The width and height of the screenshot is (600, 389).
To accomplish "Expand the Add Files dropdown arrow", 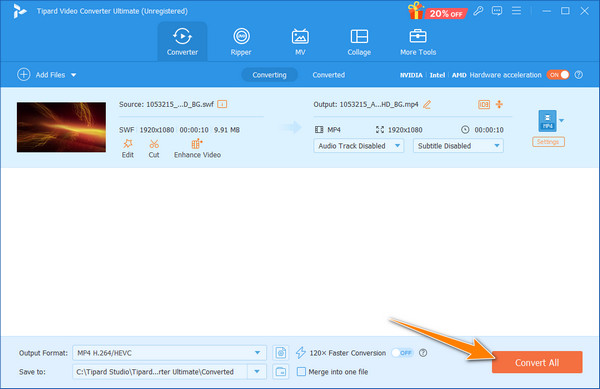I will click(73, 75).
